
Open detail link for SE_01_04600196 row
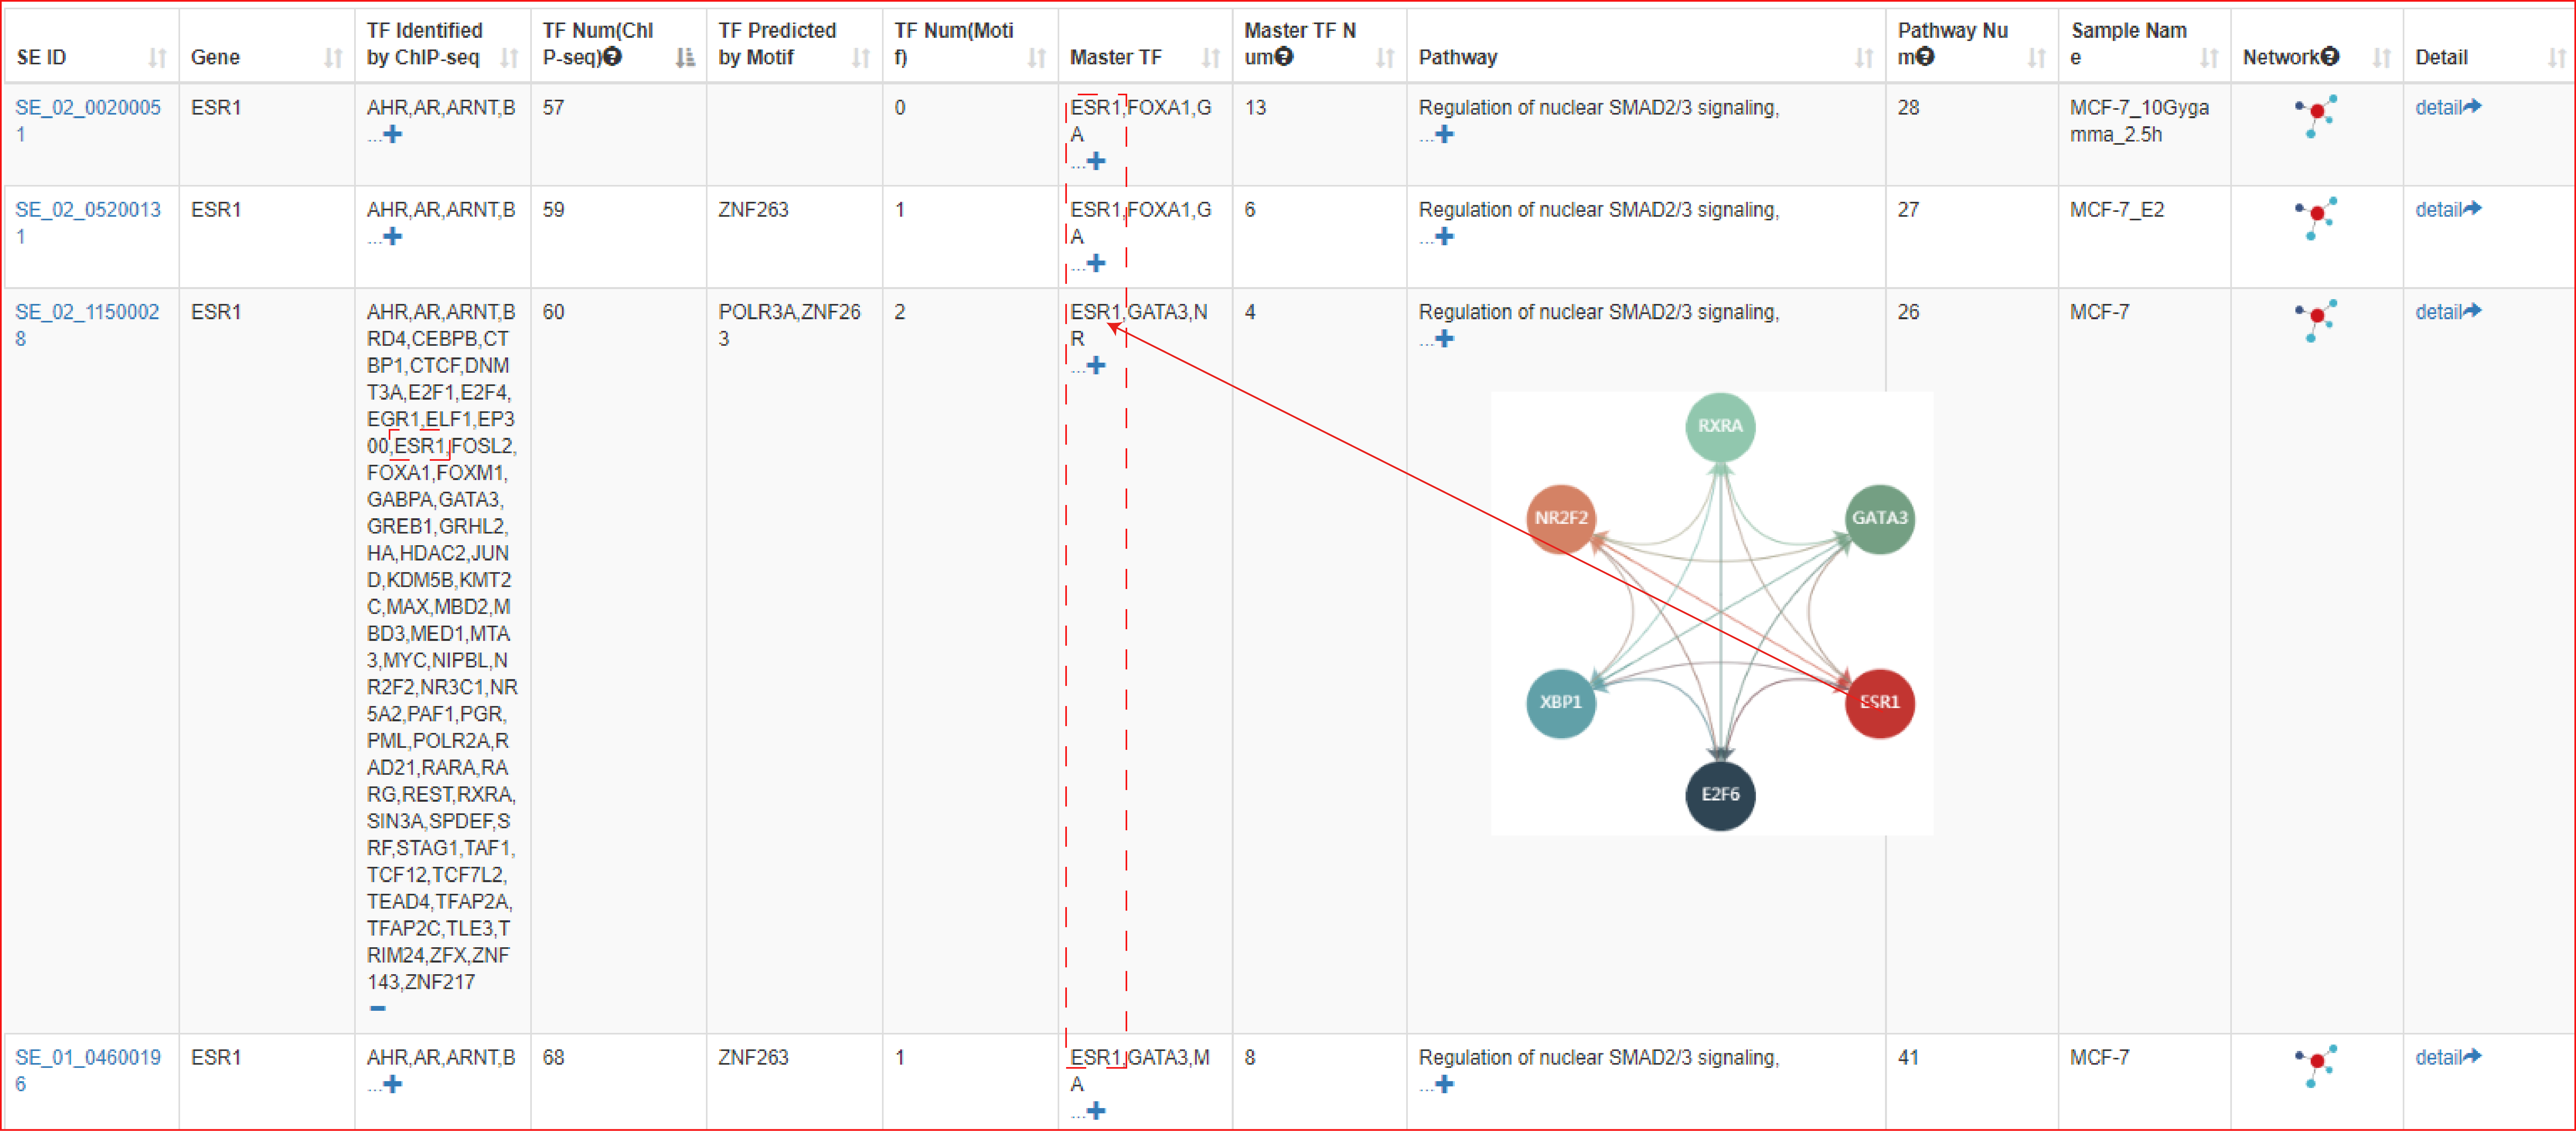click(x=2448, y=1057)
